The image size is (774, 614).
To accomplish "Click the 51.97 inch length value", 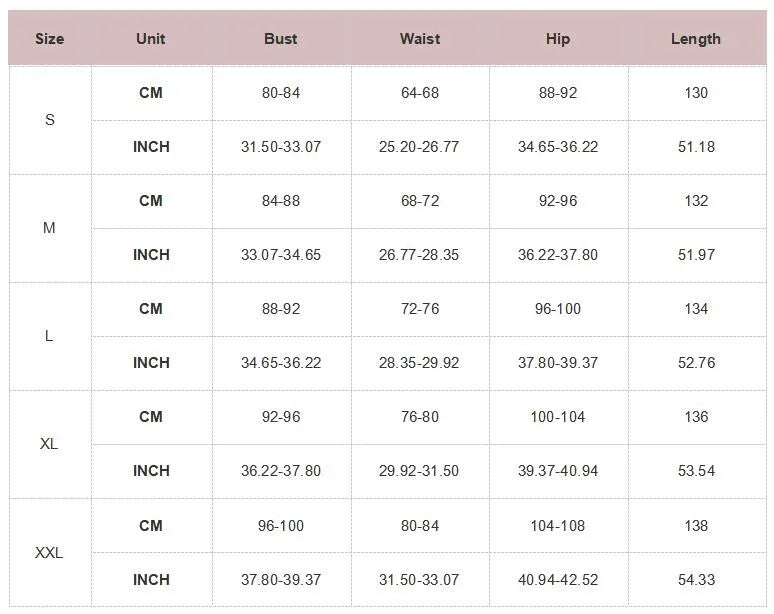I will tap(696, 255).
